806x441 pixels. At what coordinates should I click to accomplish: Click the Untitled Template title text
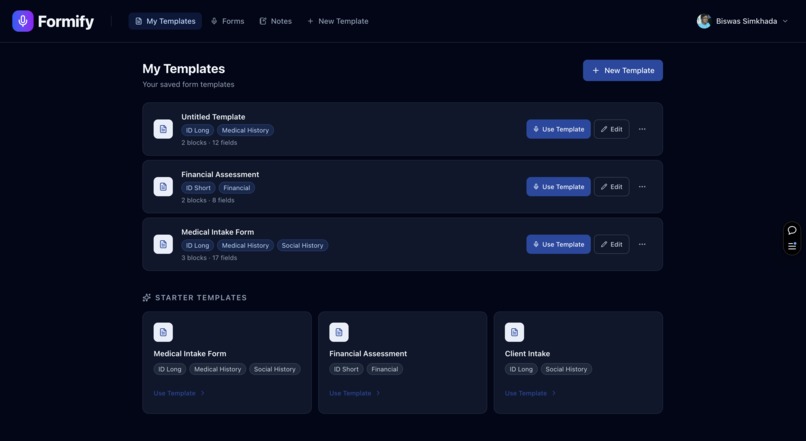point(213,117)
